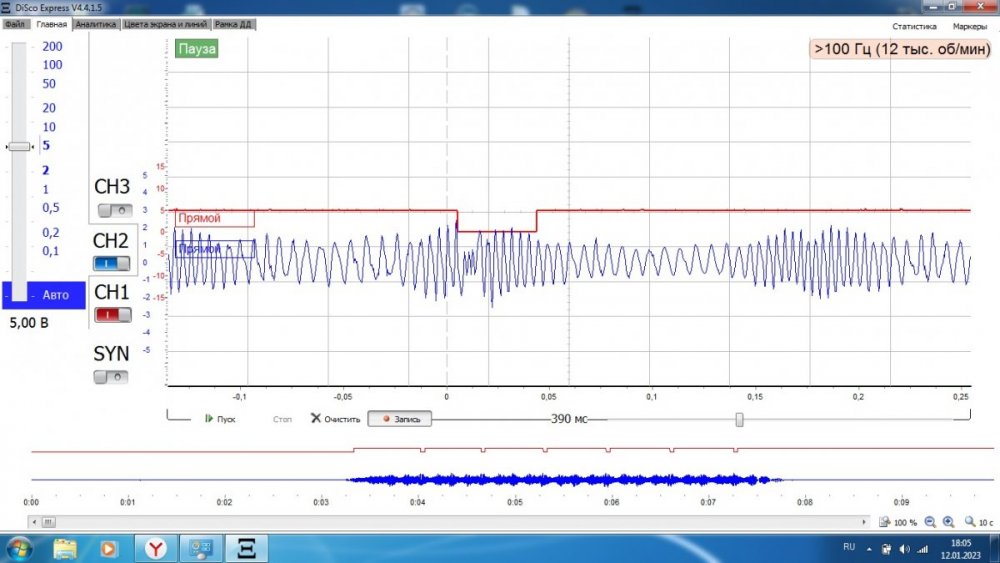Image resolution: width=1000 pixels, height=563 pixels.
Task: Switch to the Аналитика tab
Action: [x=96, y=24]
